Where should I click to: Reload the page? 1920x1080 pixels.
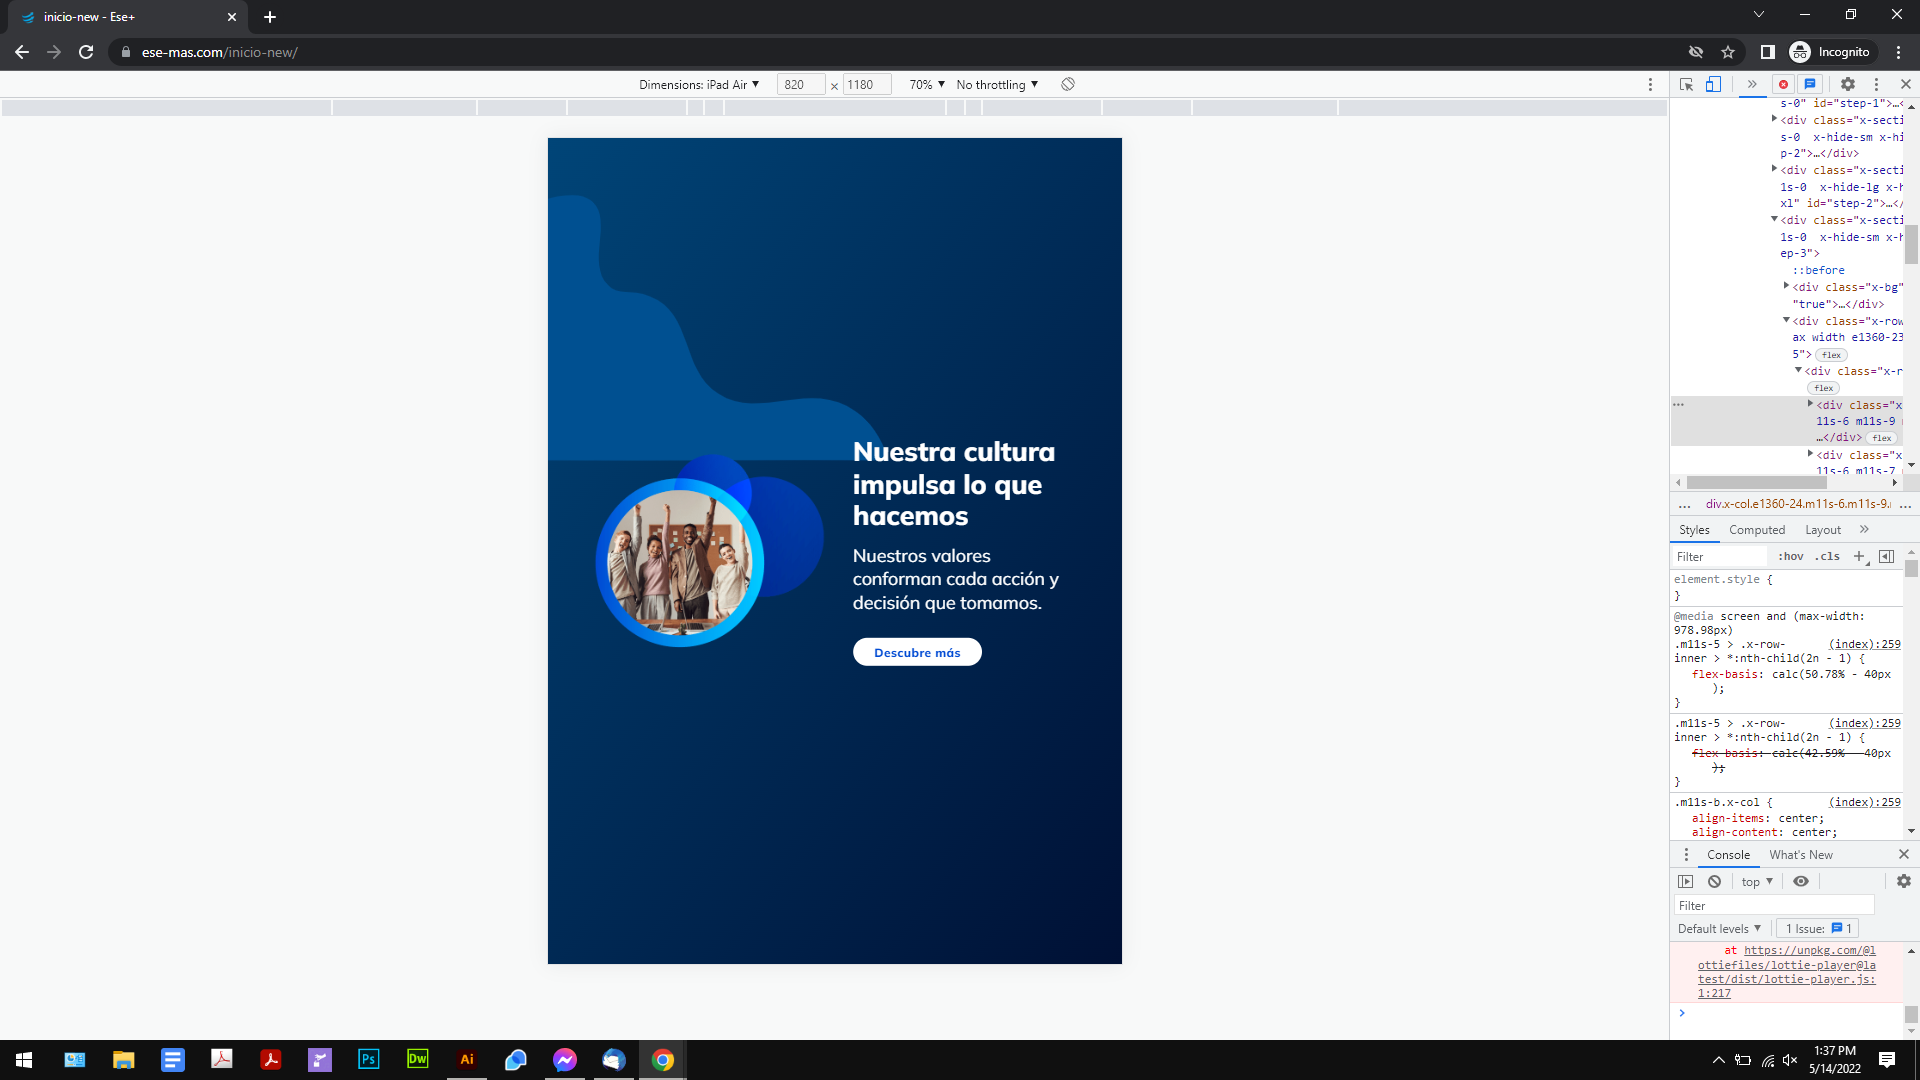tap(86, 52)
